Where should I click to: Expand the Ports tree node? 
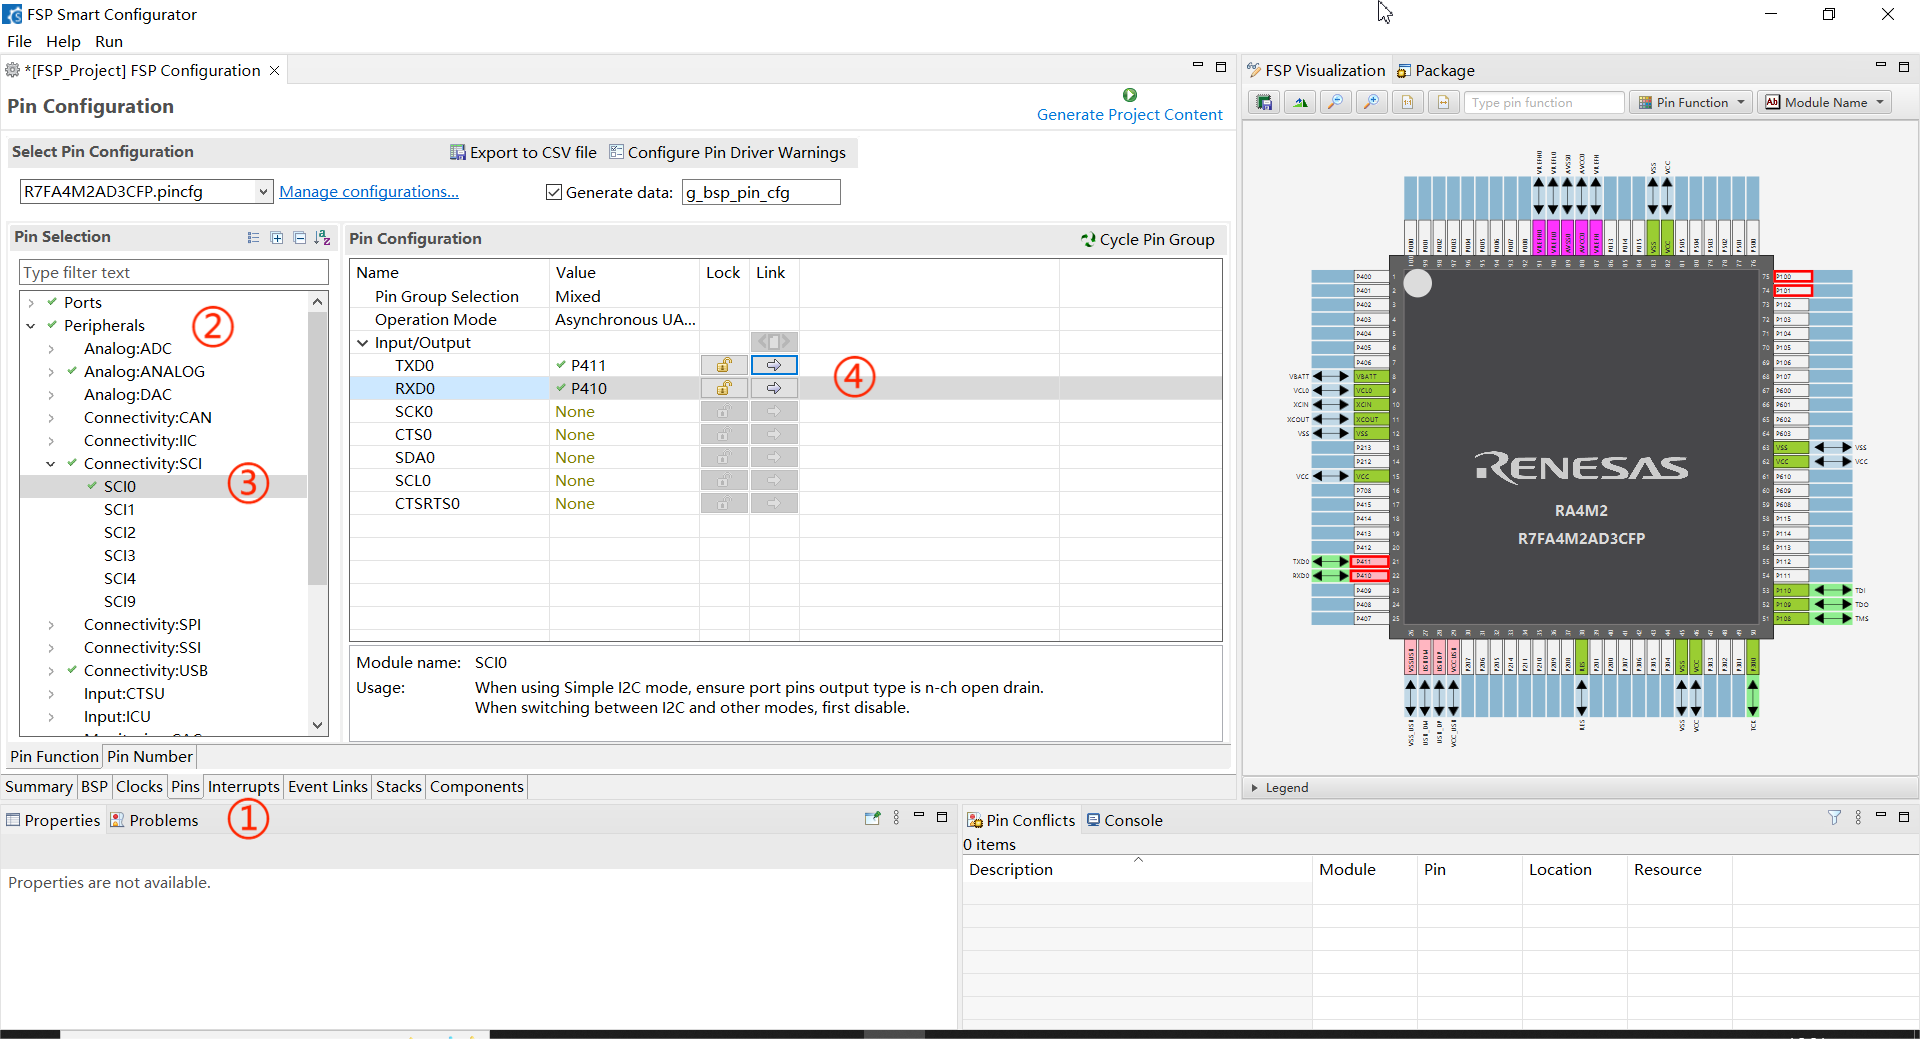pyautogui.click(x=31, y=303)
